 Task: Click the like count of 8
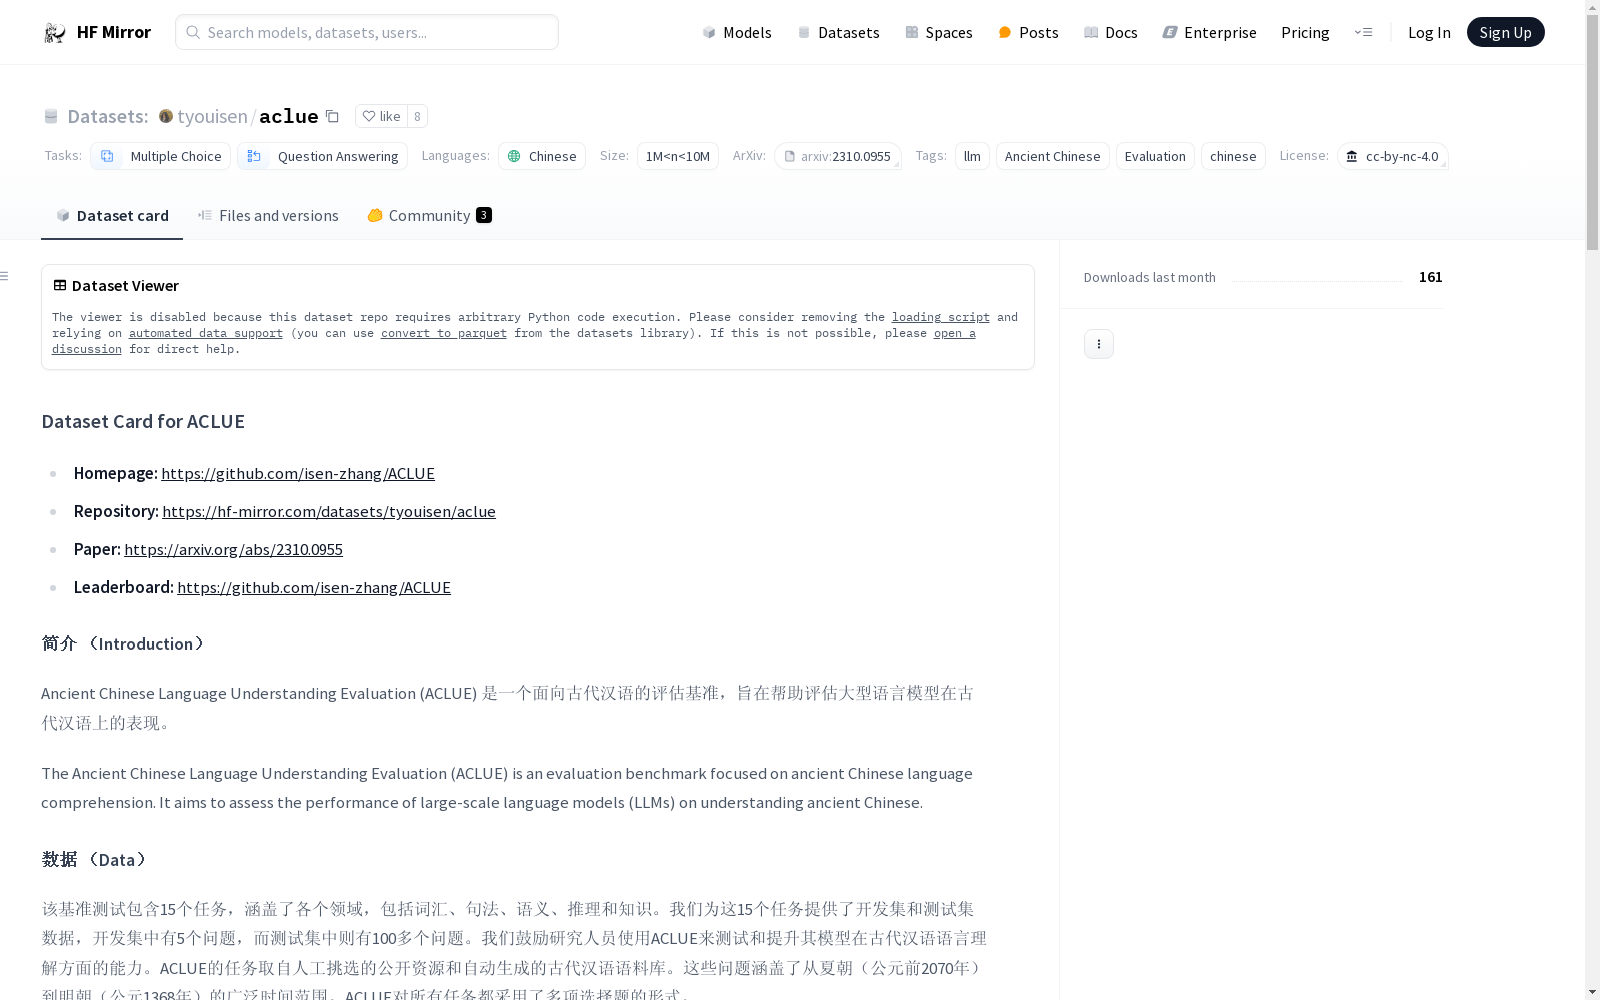(417, 116)
